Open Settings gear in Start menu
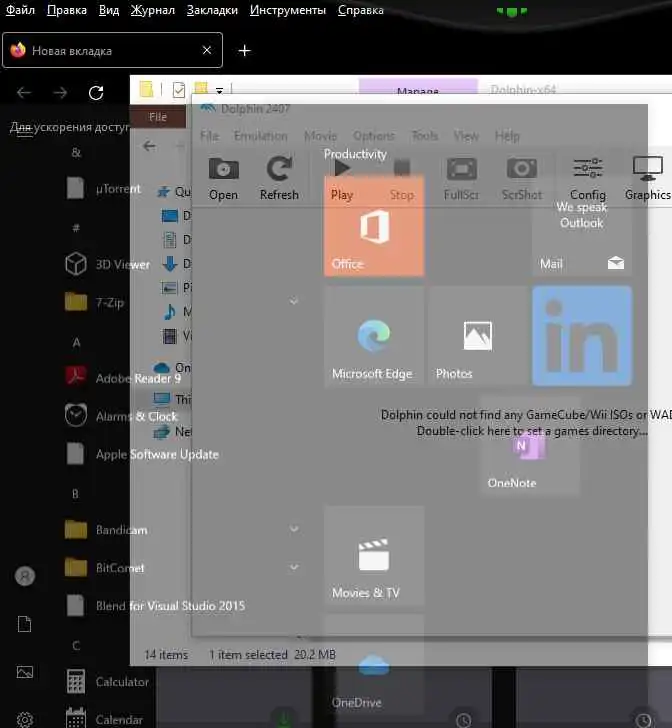This screenshot has height=728, width=672. pos(25,720)
